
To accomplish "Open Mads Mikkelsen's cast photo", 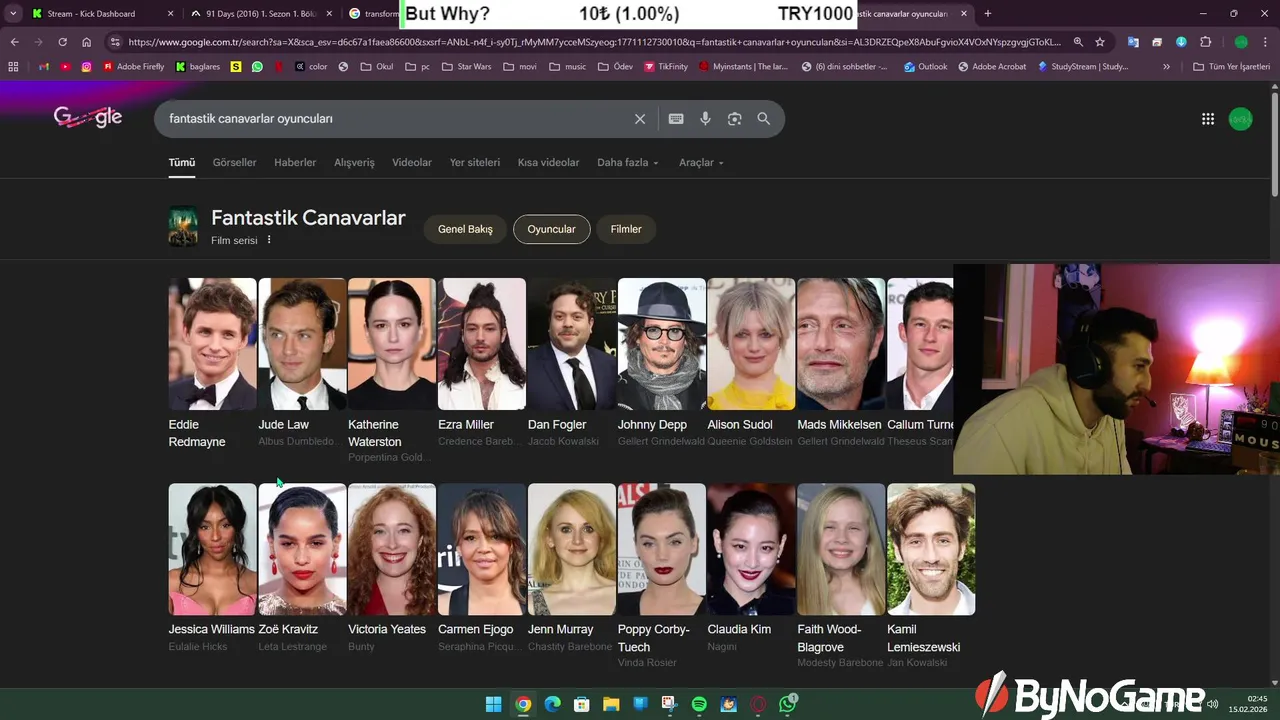I will (841, 344).
